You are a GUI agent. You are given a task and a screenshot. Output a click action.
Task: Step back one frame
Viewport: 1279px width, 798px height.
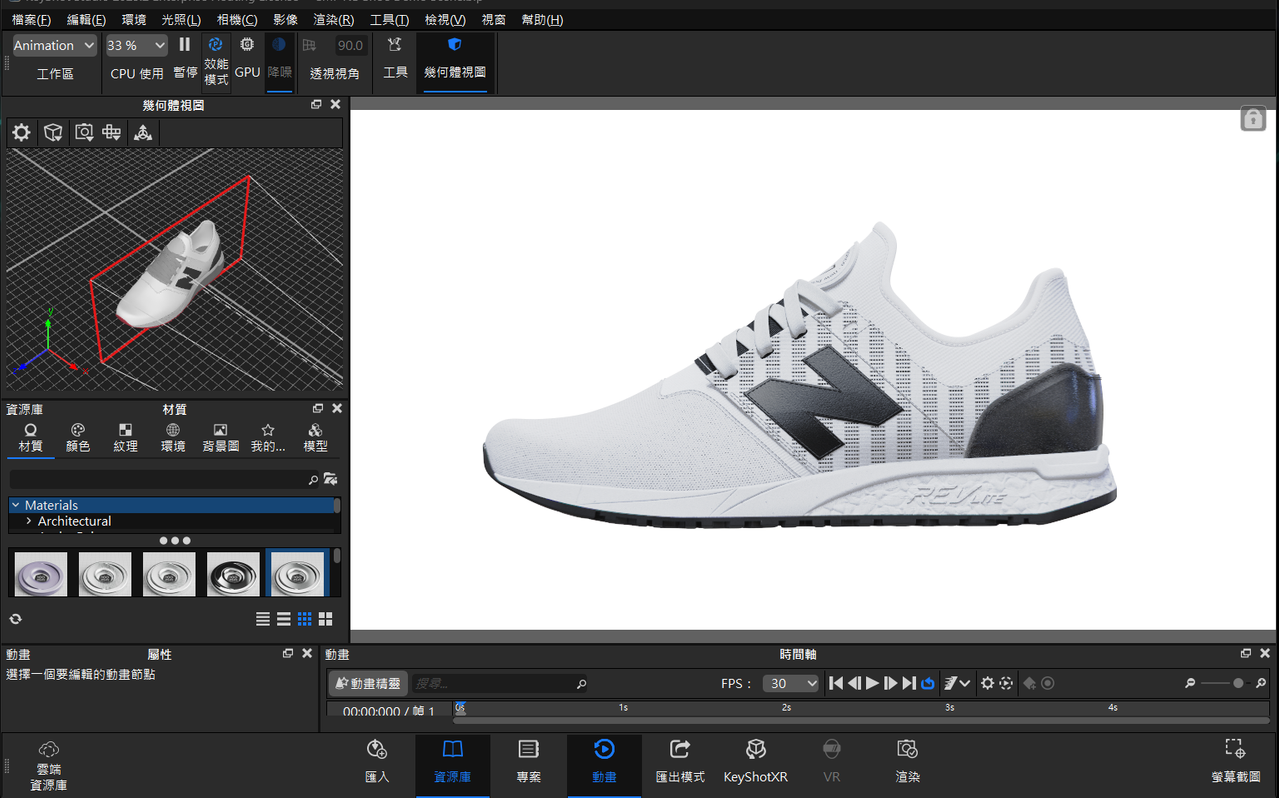tap(854, 683)
